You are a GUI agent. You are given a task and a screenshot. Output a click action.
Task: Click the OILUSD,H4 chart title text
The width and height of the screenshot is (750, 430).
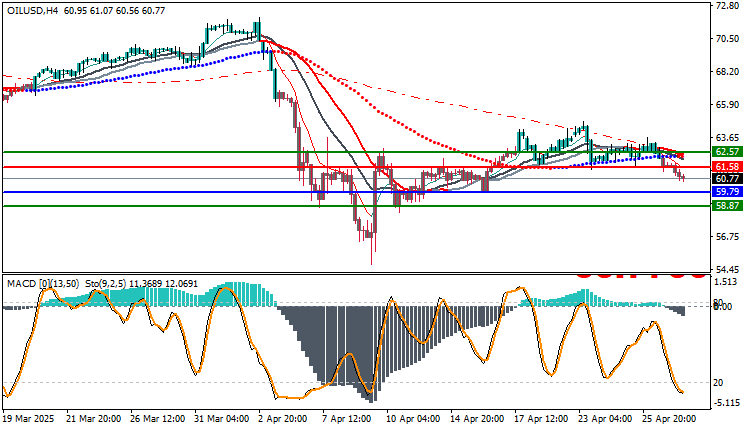click(33, 10)
